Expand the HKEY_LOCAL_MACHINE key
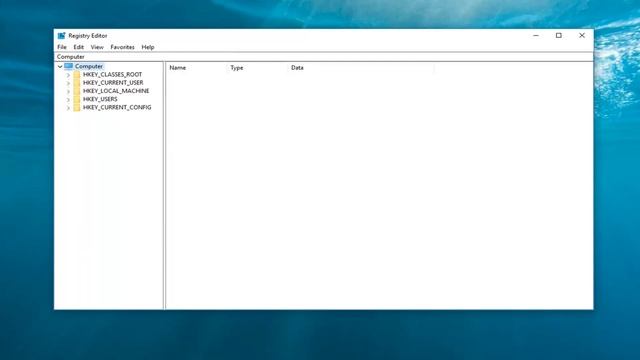 68,91
